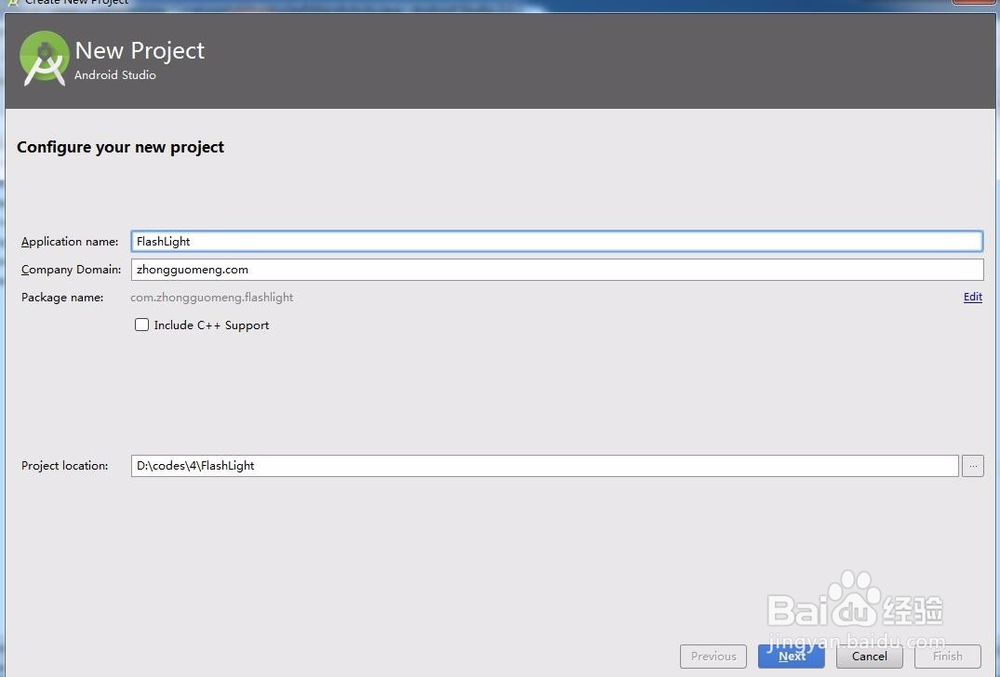
Task: Click the disabled Previous button
Action: (x=713, y=656)
